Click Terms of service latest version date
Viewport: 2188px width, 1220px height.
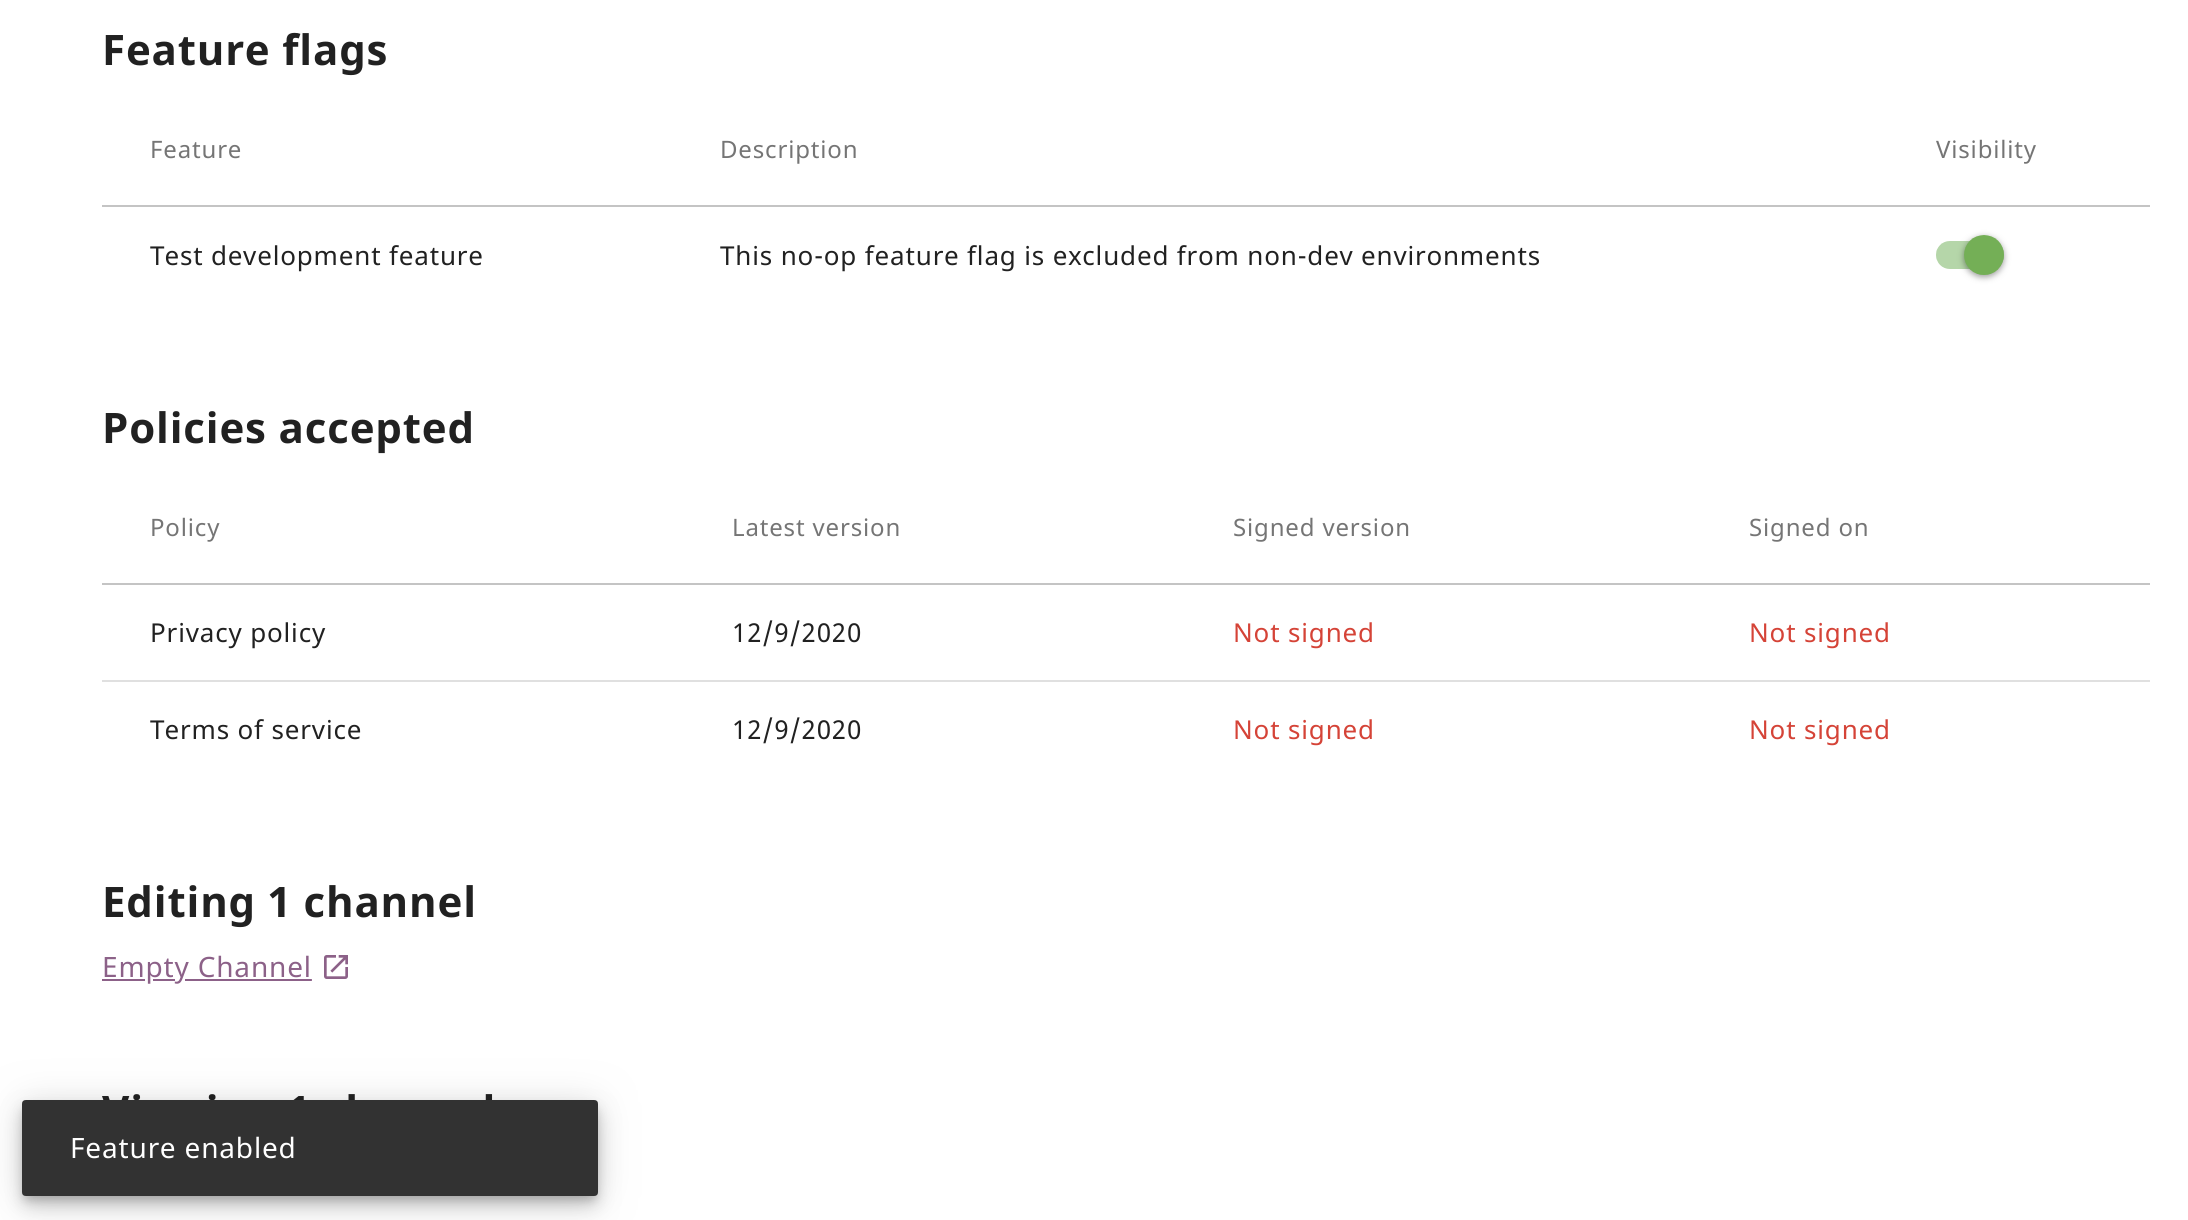[x=796, y=730]
